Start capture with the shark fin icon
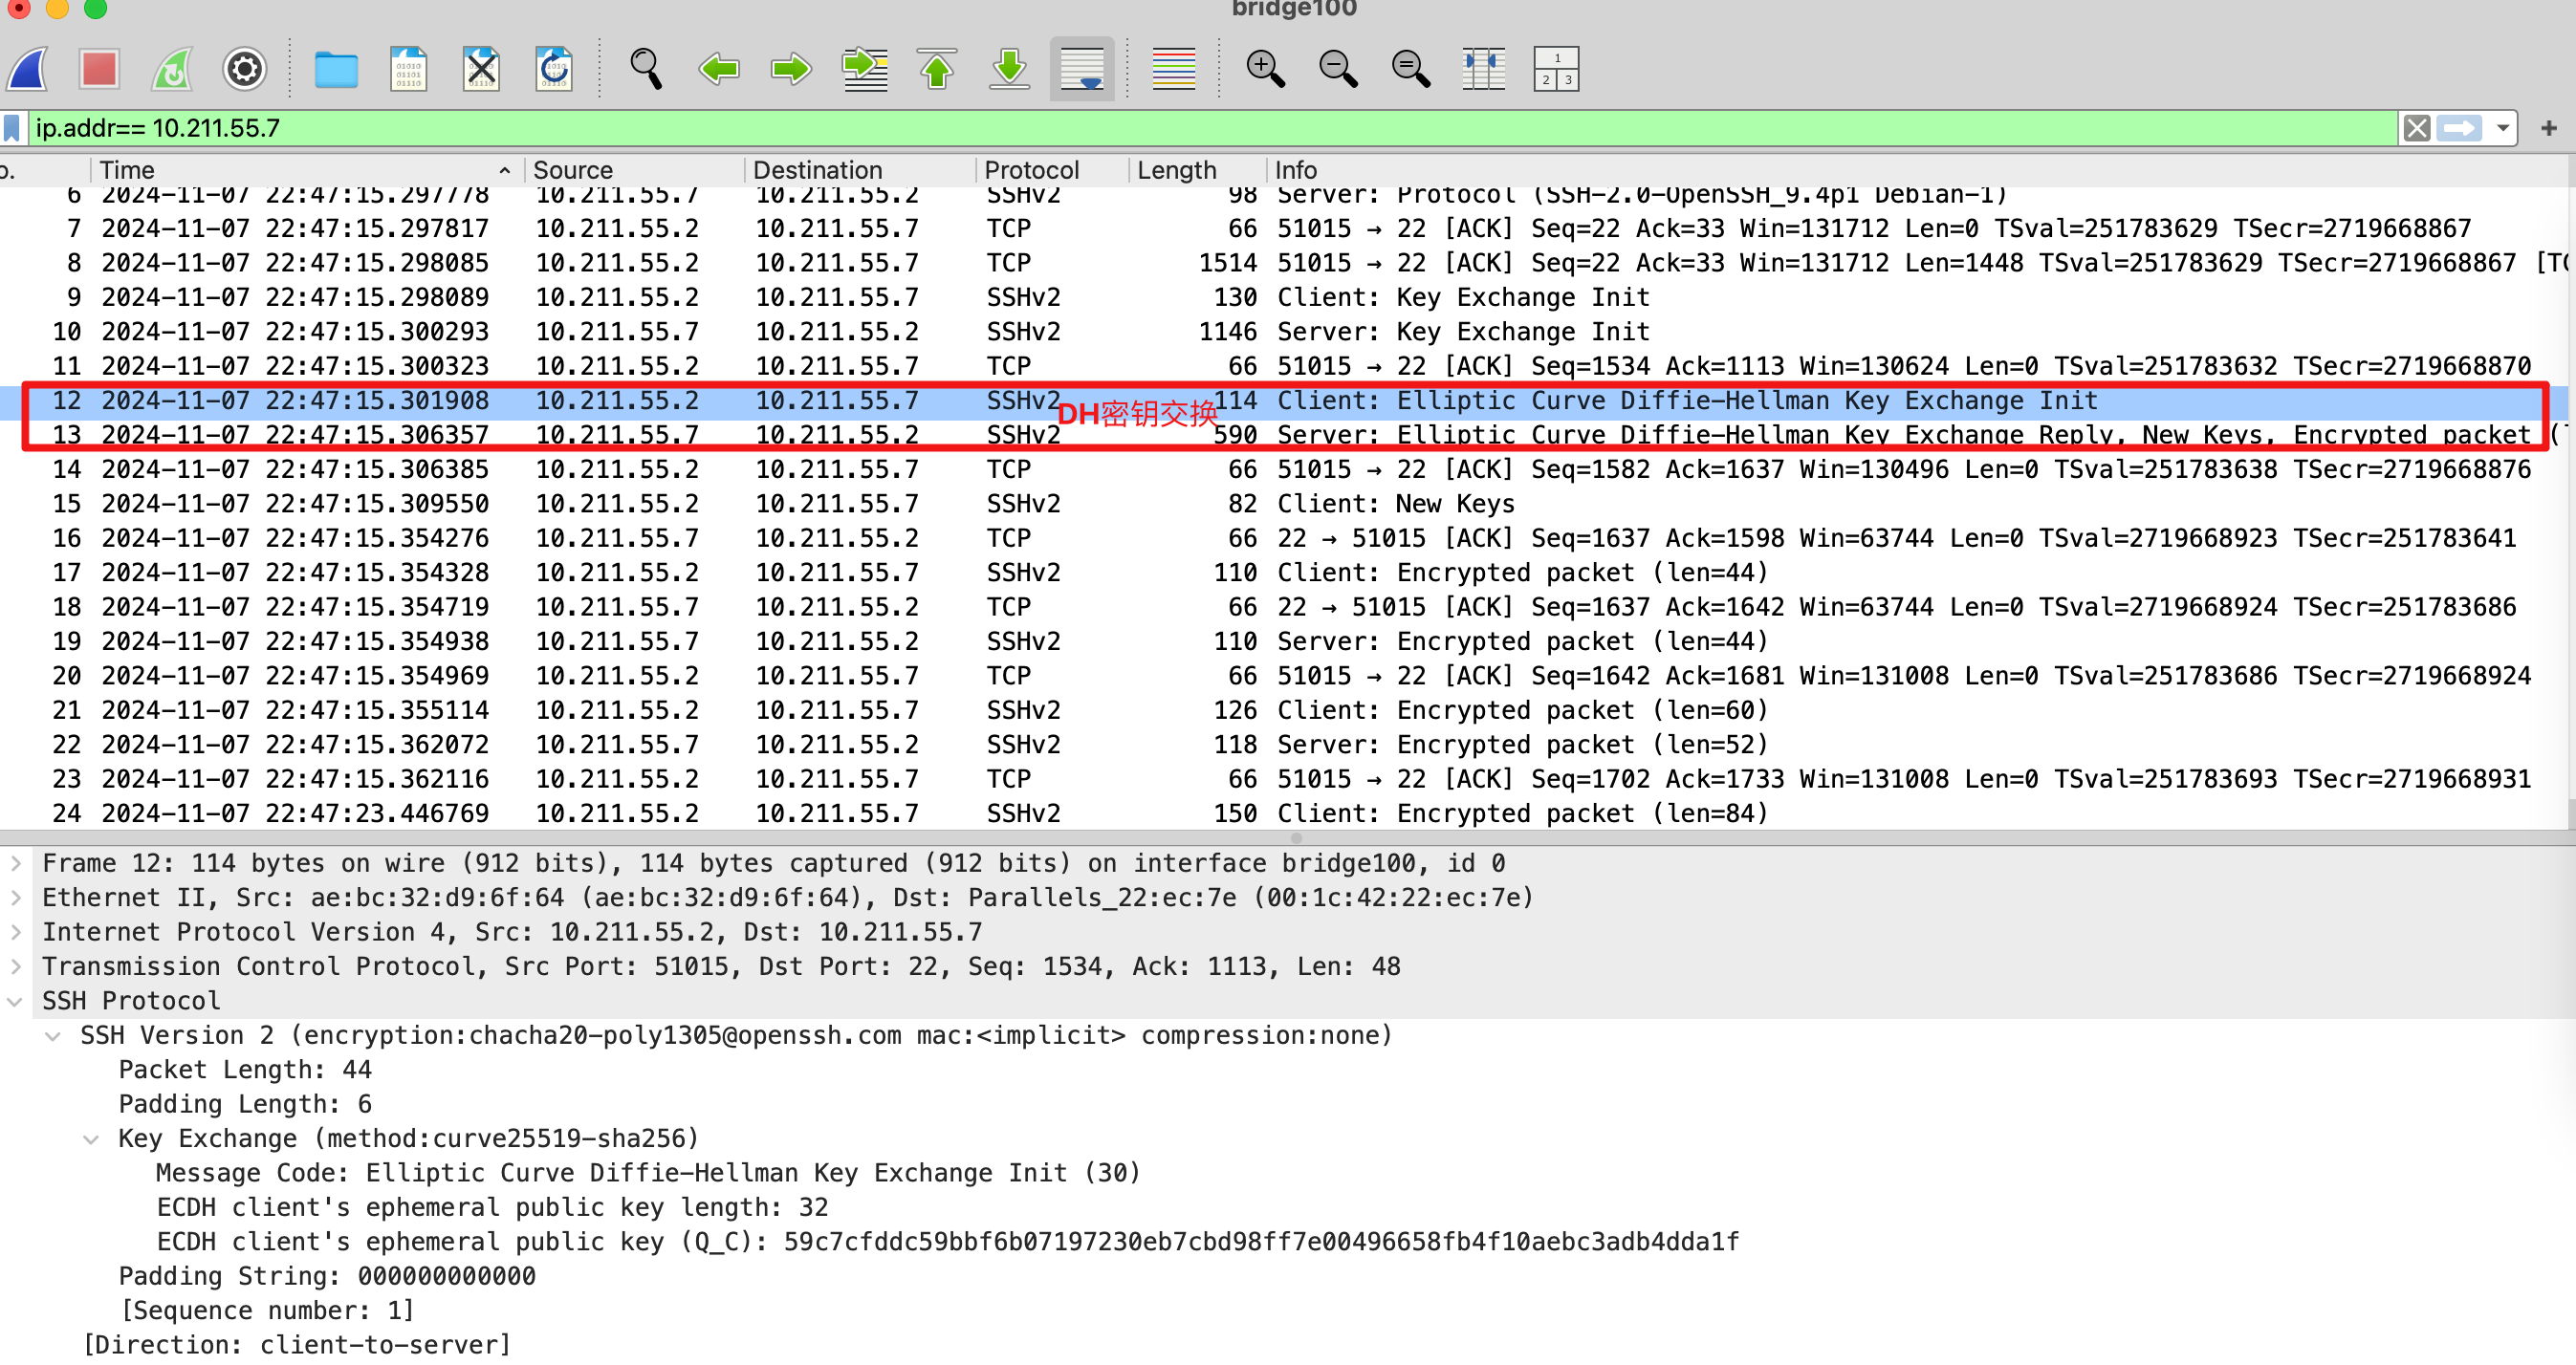The width and height of the screenshot is (2576, 1365). (28, 69)
